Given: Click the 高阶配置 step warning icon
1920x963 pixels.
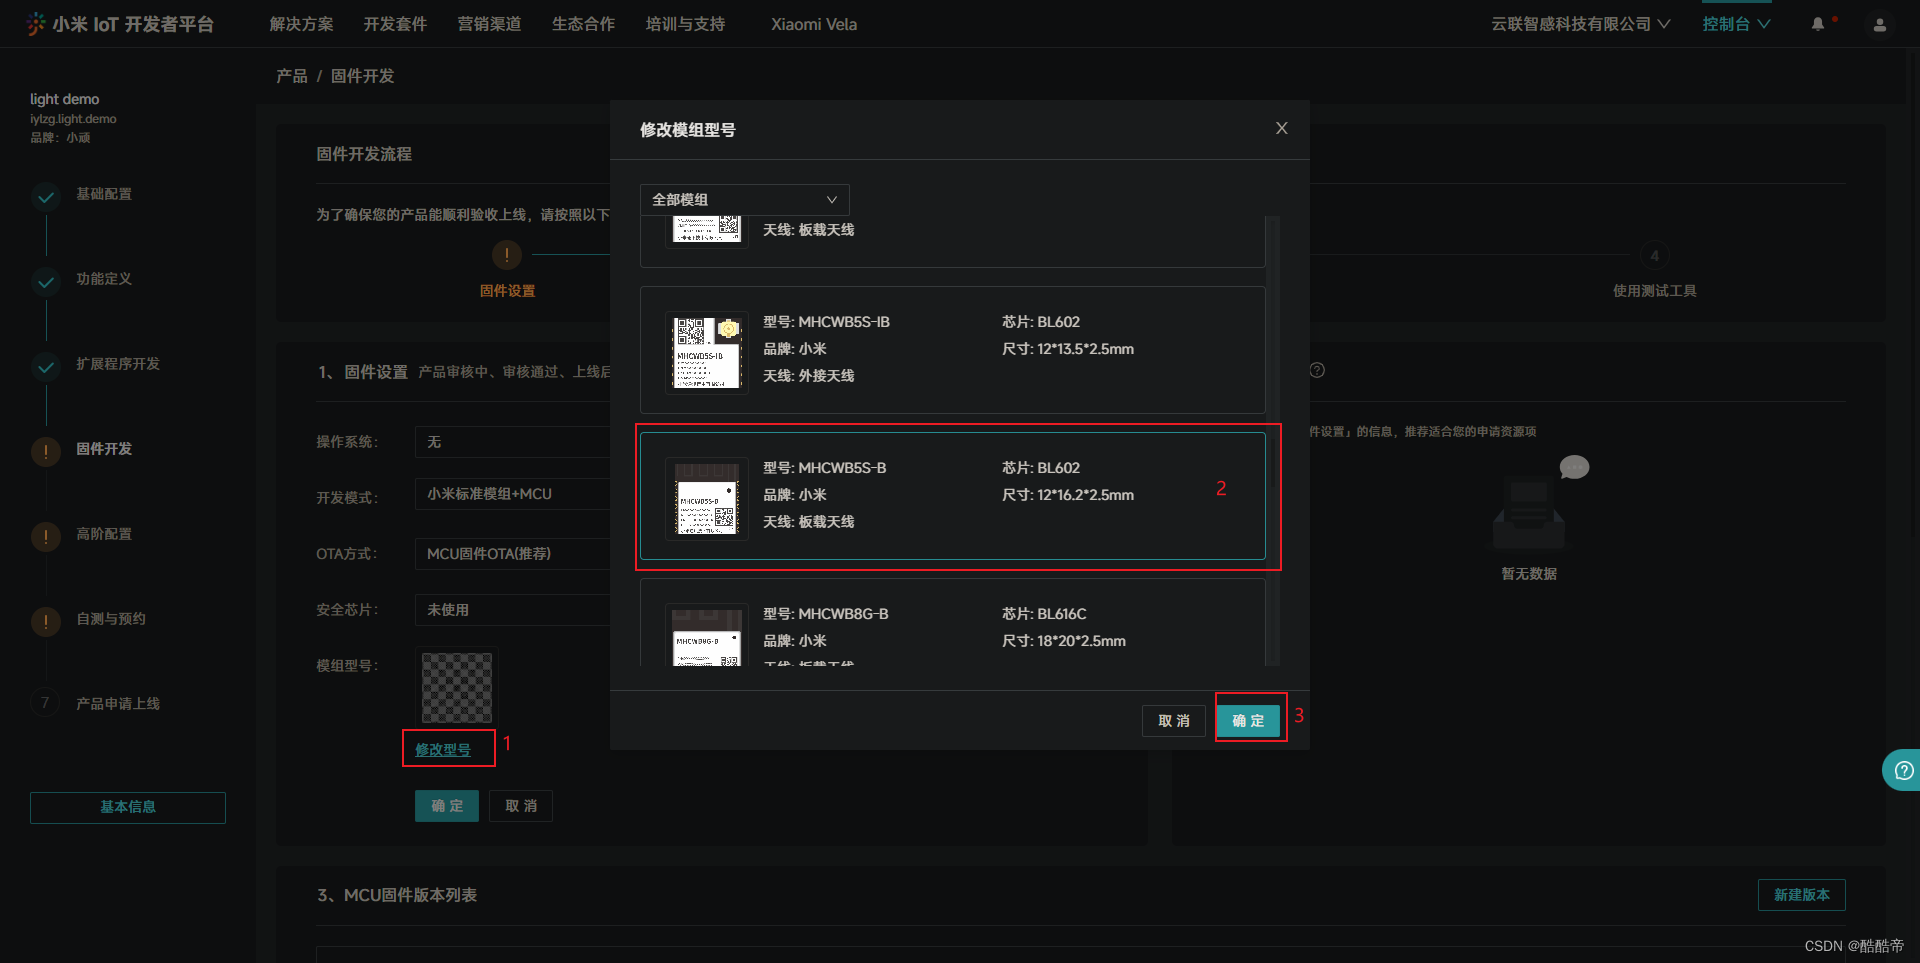Looking at the screenshot, I should [46, 537].
